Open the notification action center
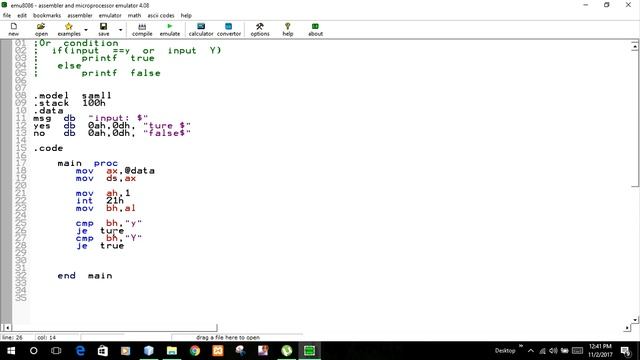The width and height of the screenshot is (640, 360). (x=626, y=351)
